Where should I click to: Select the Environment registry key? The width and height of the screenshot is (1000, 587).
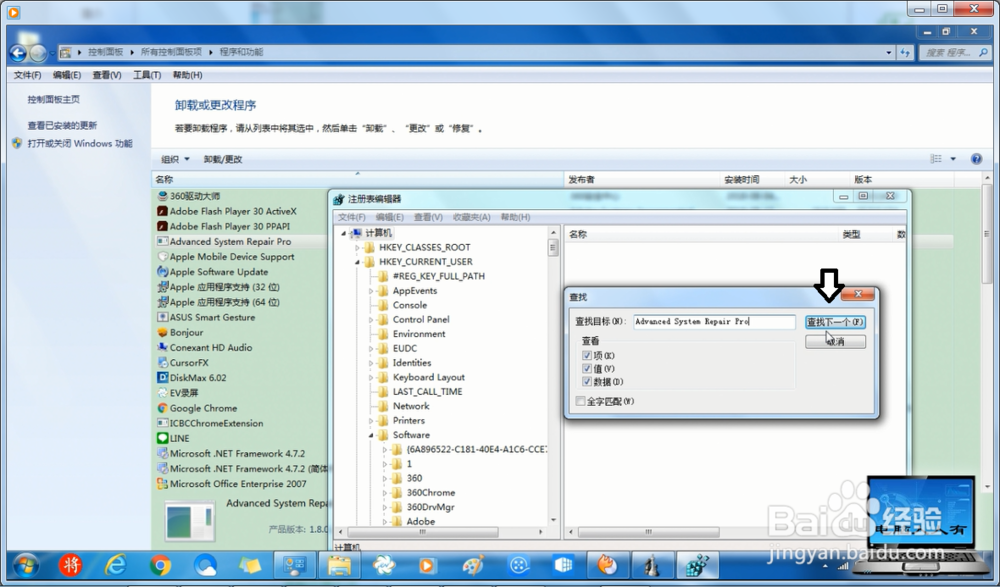418,334
